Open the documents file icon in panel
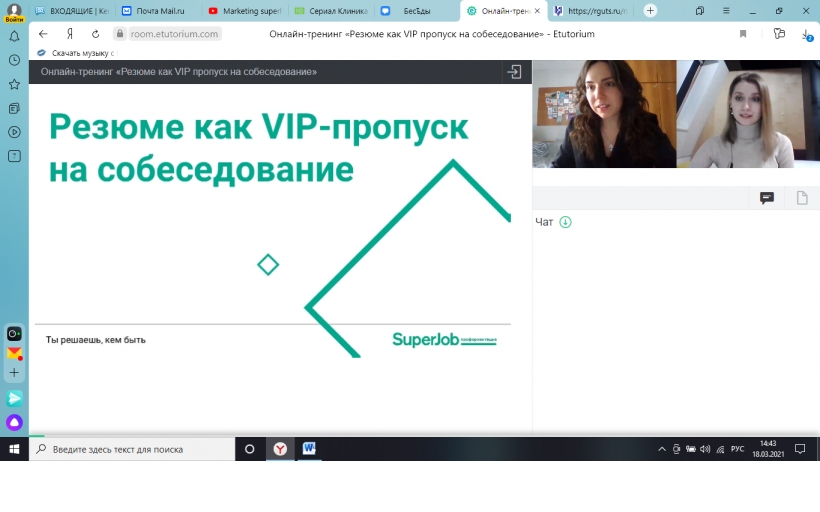 [802, 198]
